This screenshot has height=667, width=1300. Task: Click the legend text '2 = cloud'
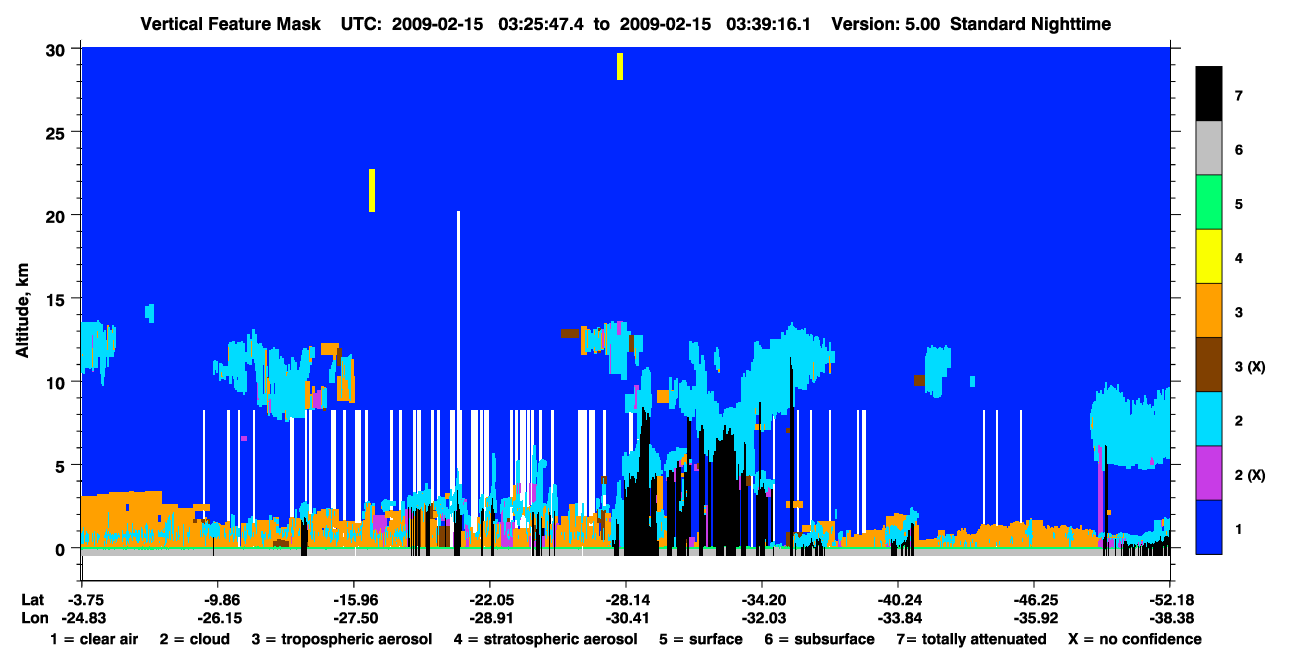194,639
